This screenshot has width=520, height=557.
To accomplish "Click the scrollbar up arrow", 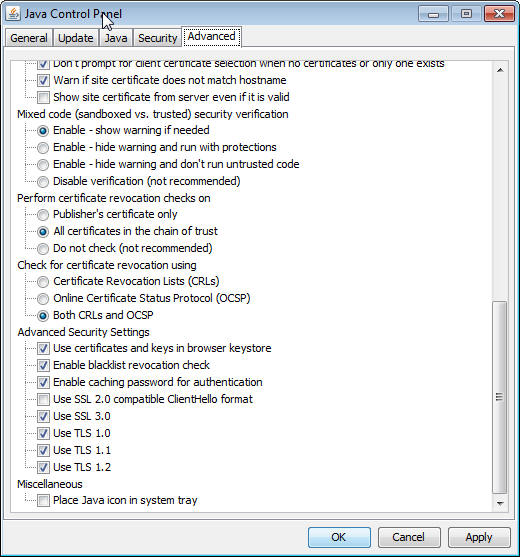I will click(500, 70).
